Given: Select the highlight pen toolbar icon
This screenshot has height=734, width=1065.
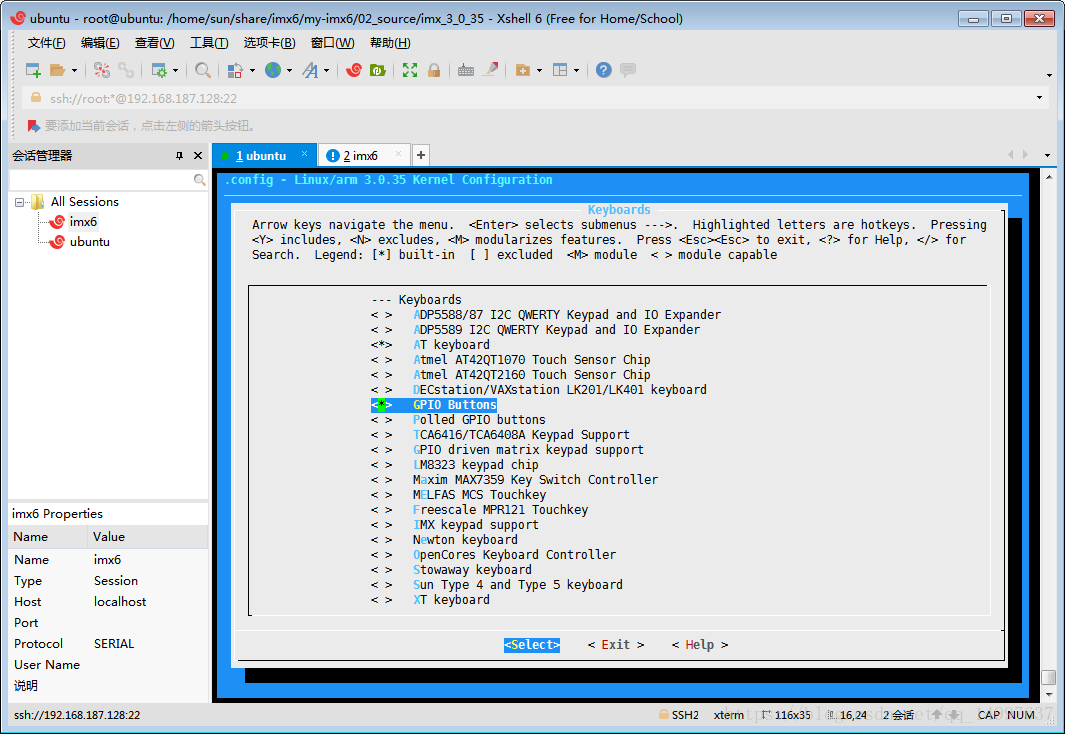Looking at the screenshot, I should click(489, 70).
